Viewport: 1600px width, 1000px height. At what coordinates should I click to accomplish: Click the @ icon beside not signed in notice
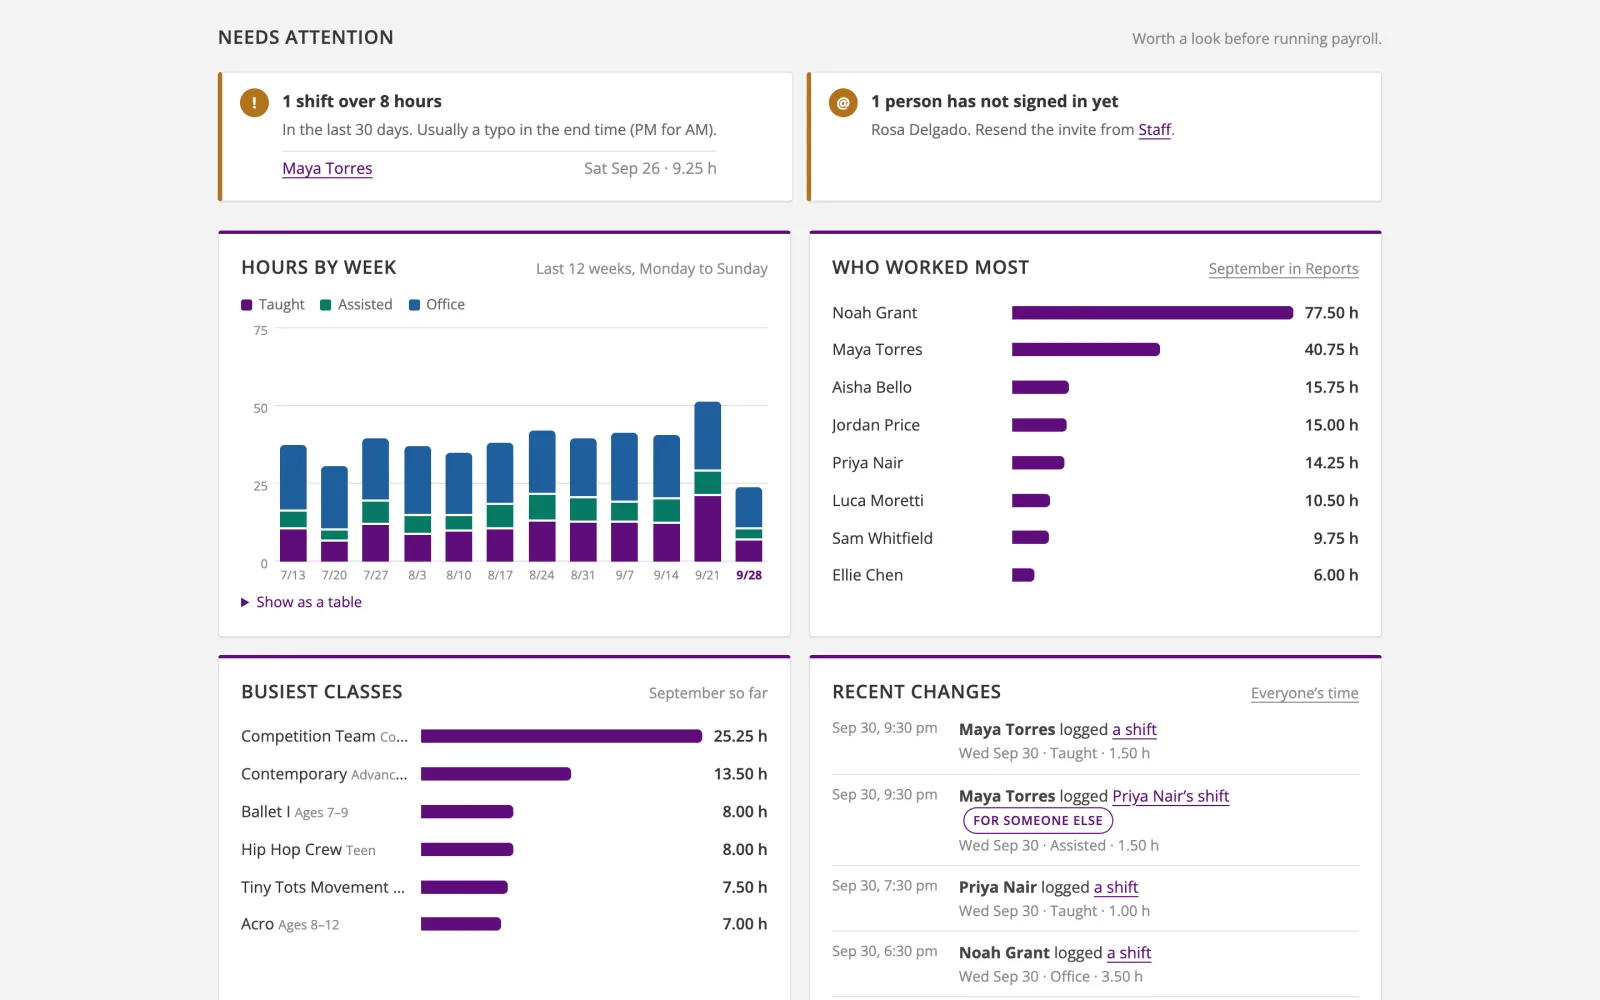843,102
